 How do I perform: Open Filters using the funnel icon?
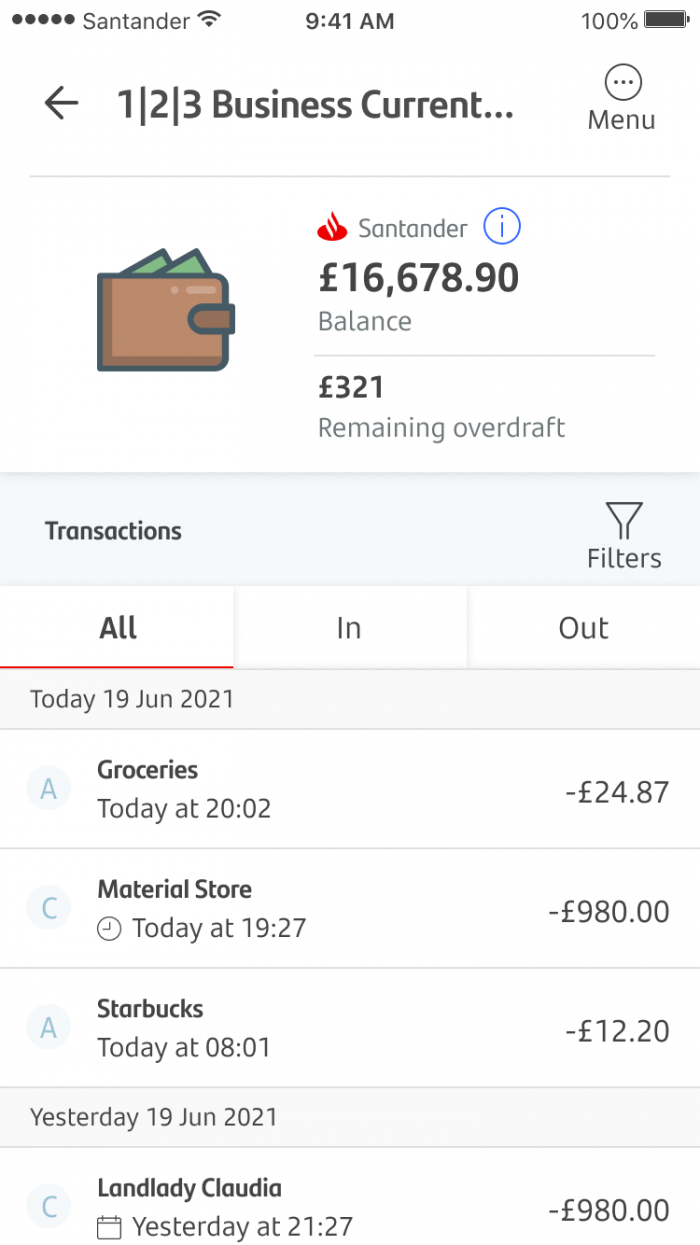(623, 522)
